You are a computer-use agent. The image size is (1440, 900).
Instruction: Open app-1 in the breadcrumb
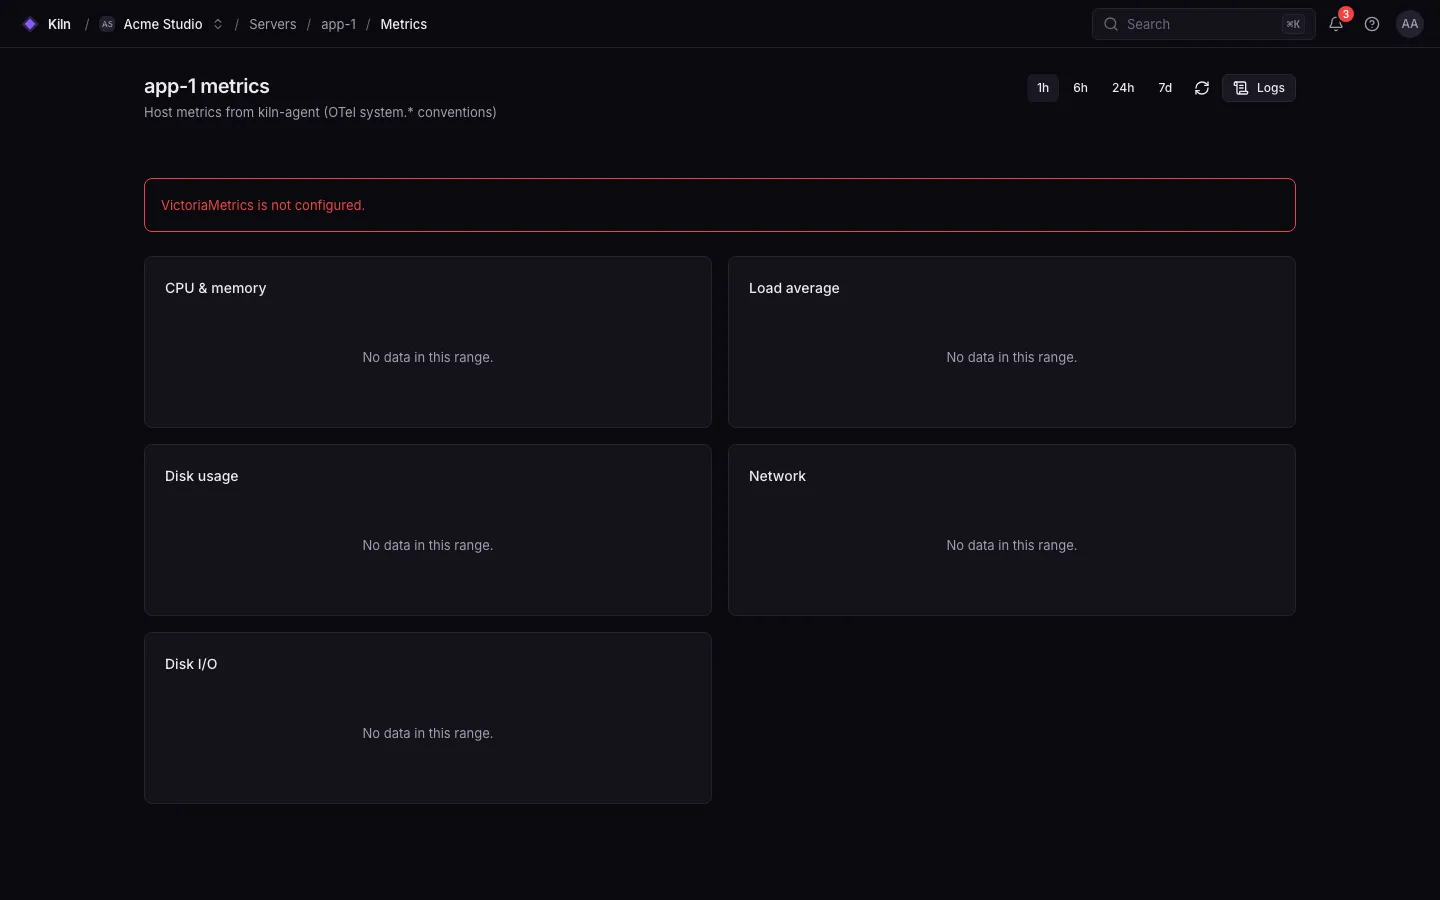pyautogui.click(x=338, y=24)
